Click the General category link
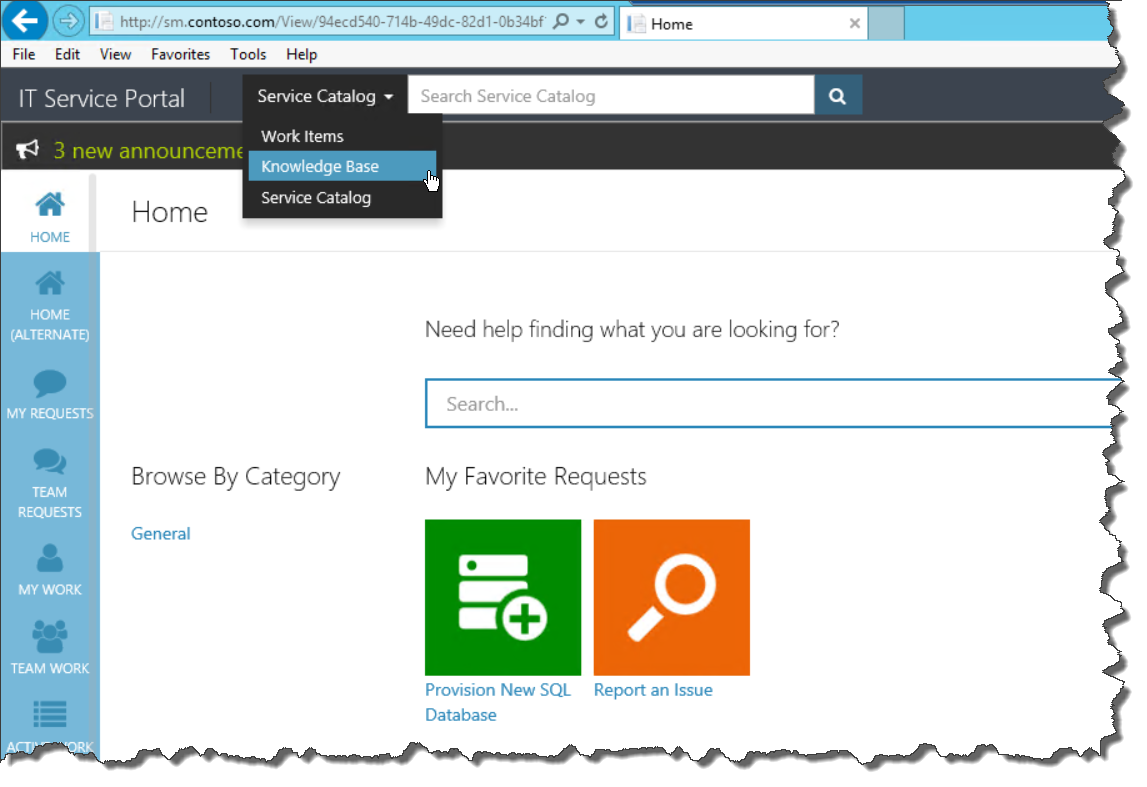 click(x=160, y=534)
